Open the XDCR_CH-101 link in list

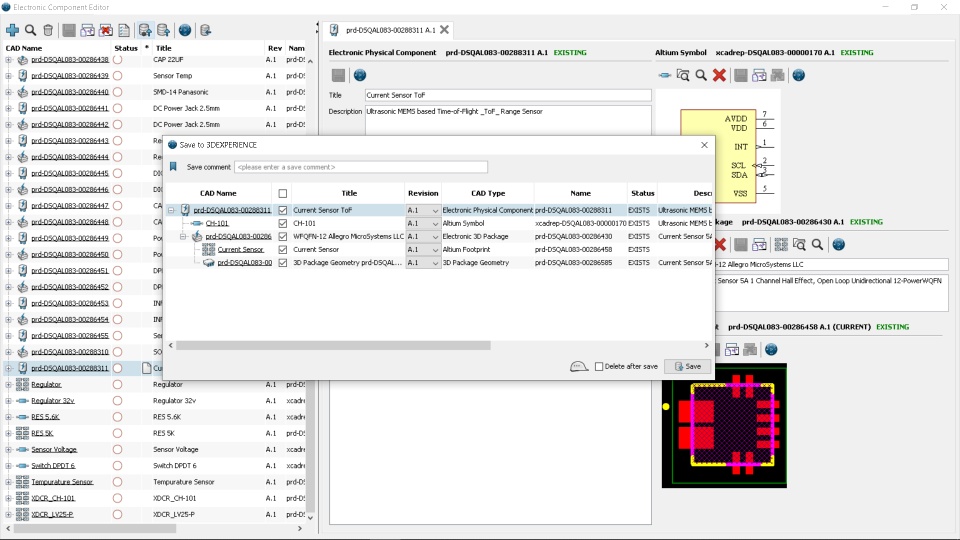(53, 498)
